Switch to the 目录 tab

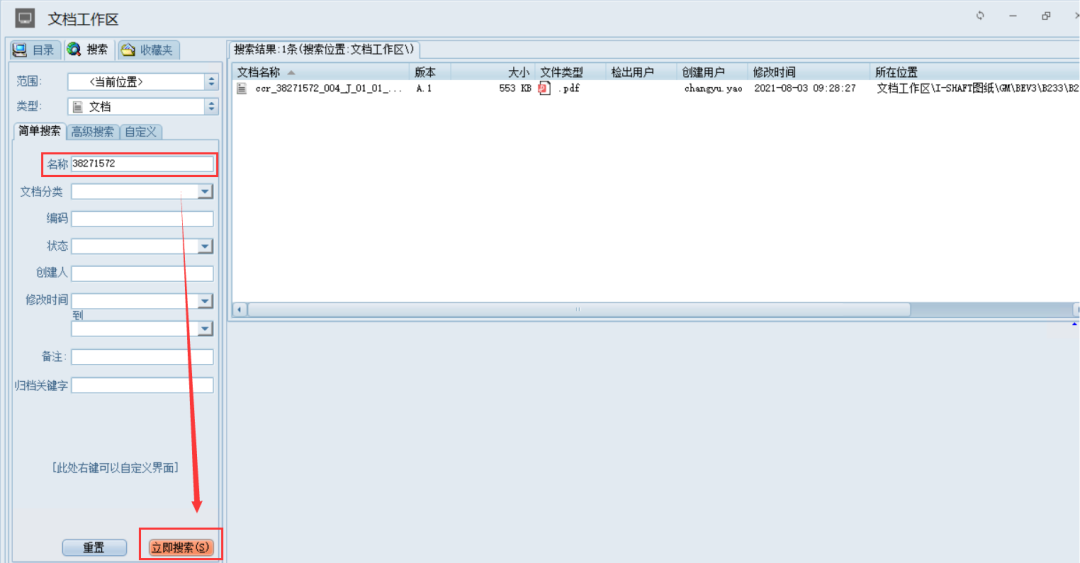[x=33, y=50]
